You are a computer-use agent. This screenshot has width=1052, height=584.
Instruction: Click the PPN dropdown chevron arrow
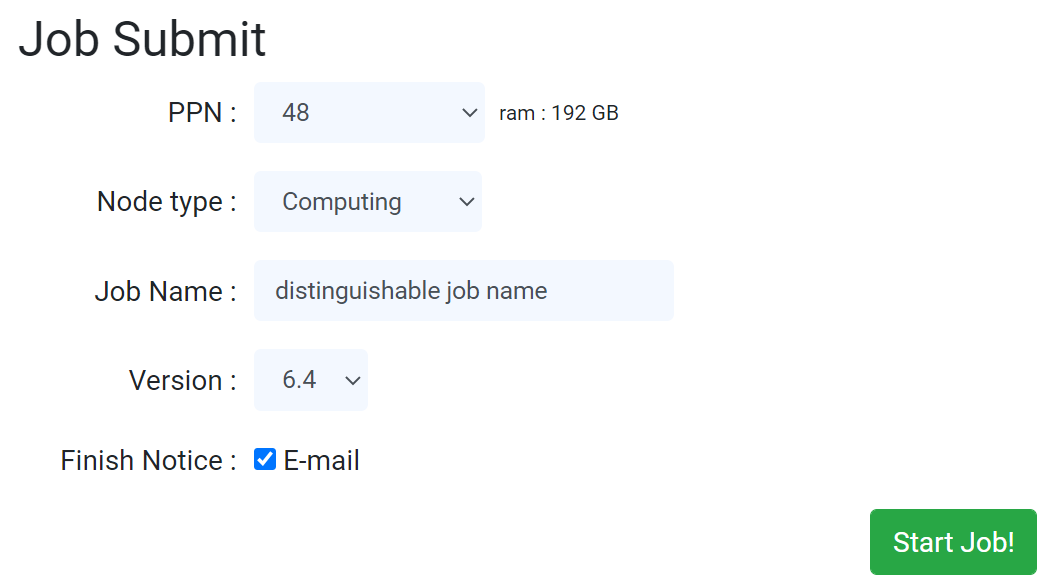(470, 113)
